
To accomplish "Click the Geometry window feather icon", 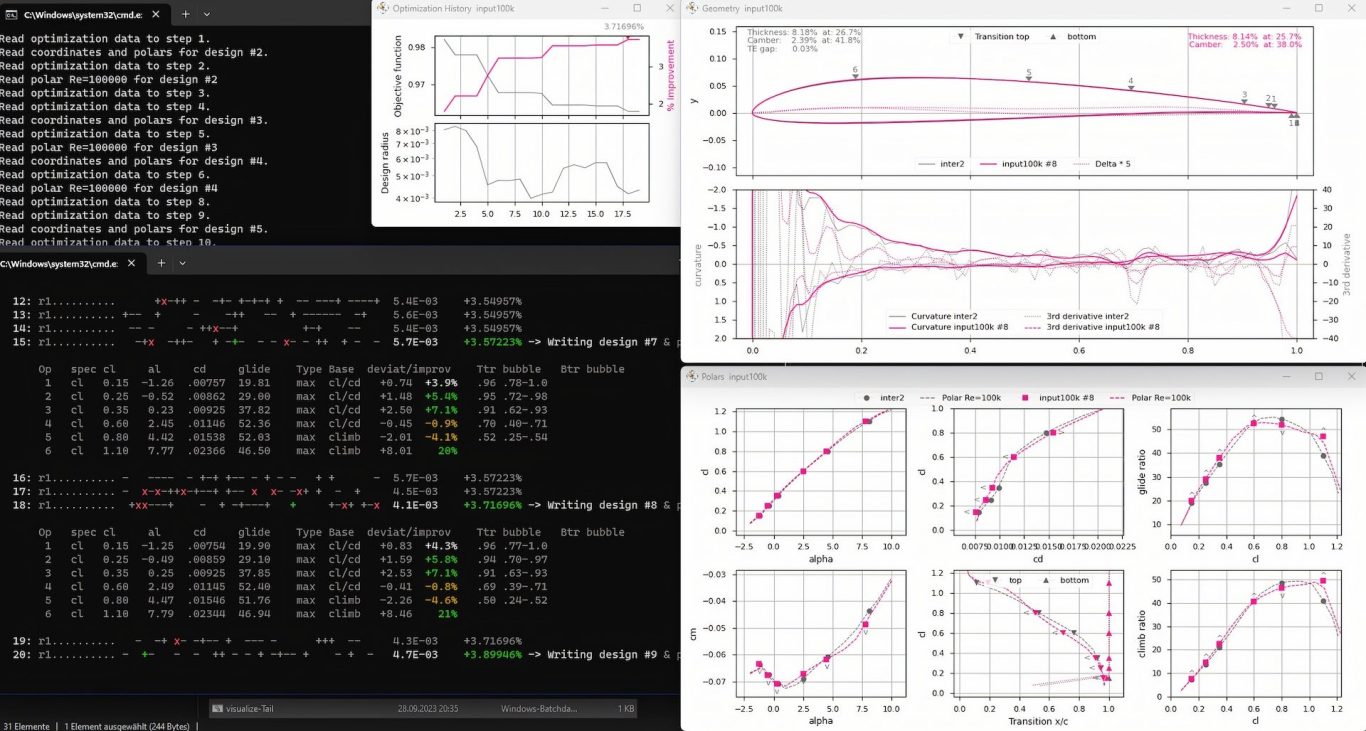I will (692, 8).
